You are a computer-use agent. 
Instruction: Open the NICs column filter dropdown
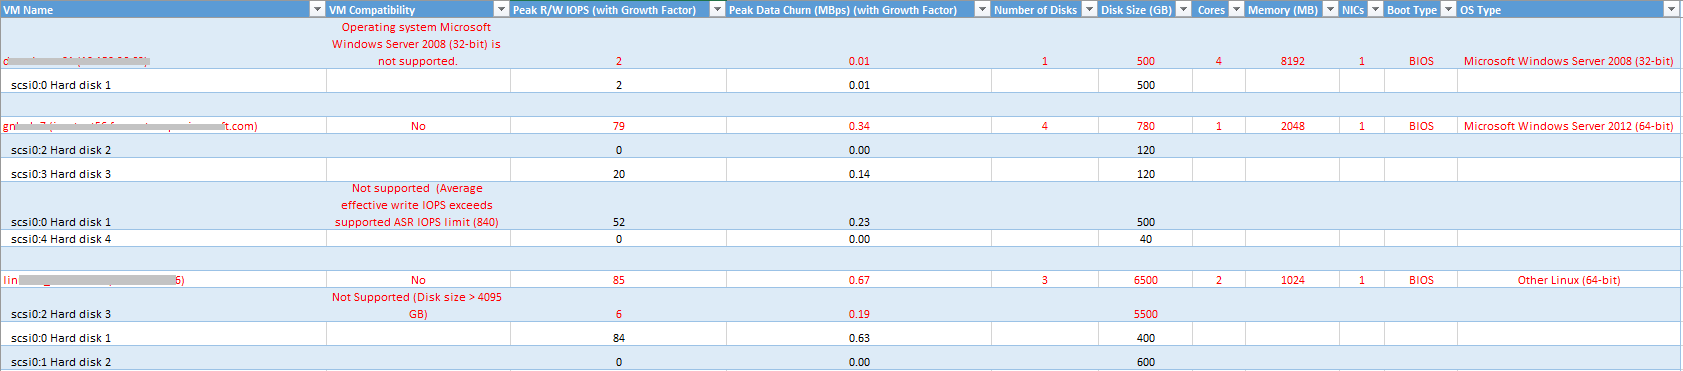[x=1375, y=9]
